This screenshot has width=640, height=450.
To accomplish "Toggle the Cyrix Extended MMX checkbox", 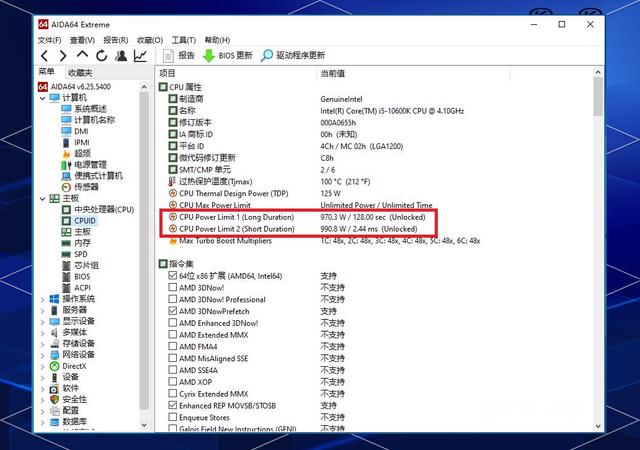I will 173,394.
